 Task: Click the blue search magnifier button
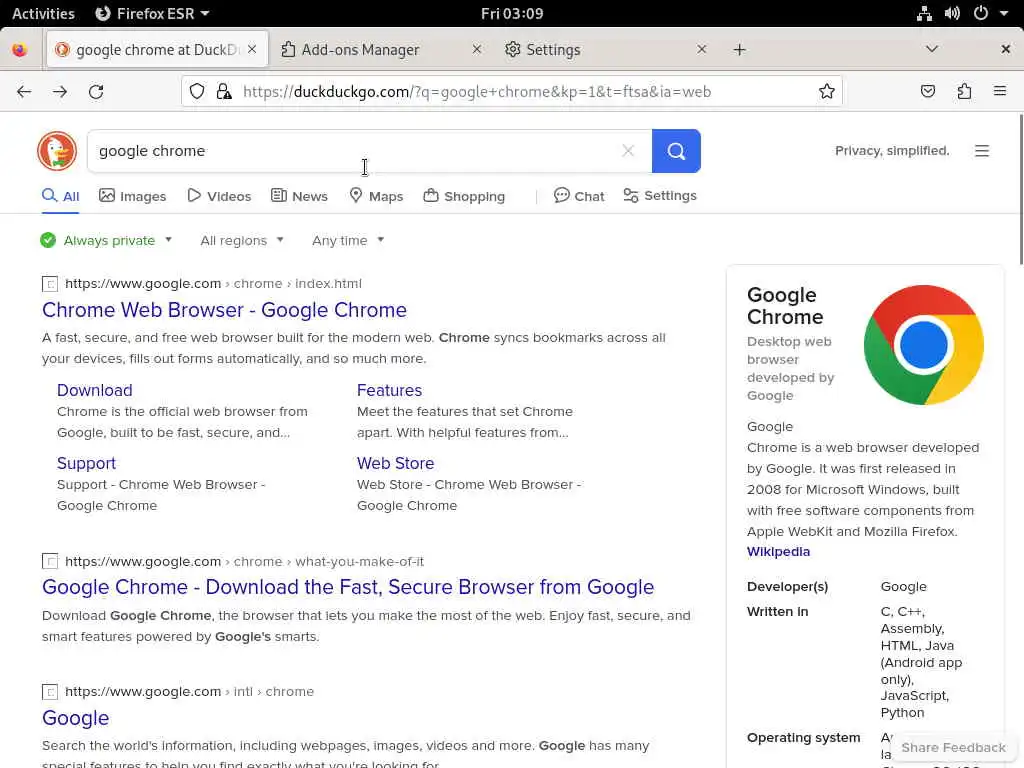tap(676, 151)
